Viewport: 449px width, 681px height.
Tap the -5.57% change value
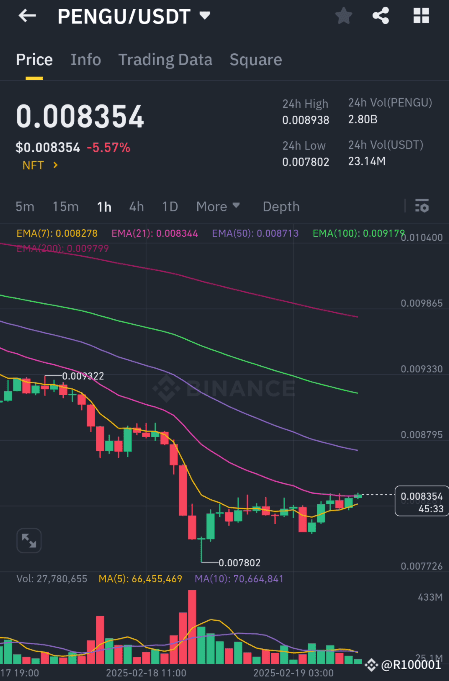(109, 148)
